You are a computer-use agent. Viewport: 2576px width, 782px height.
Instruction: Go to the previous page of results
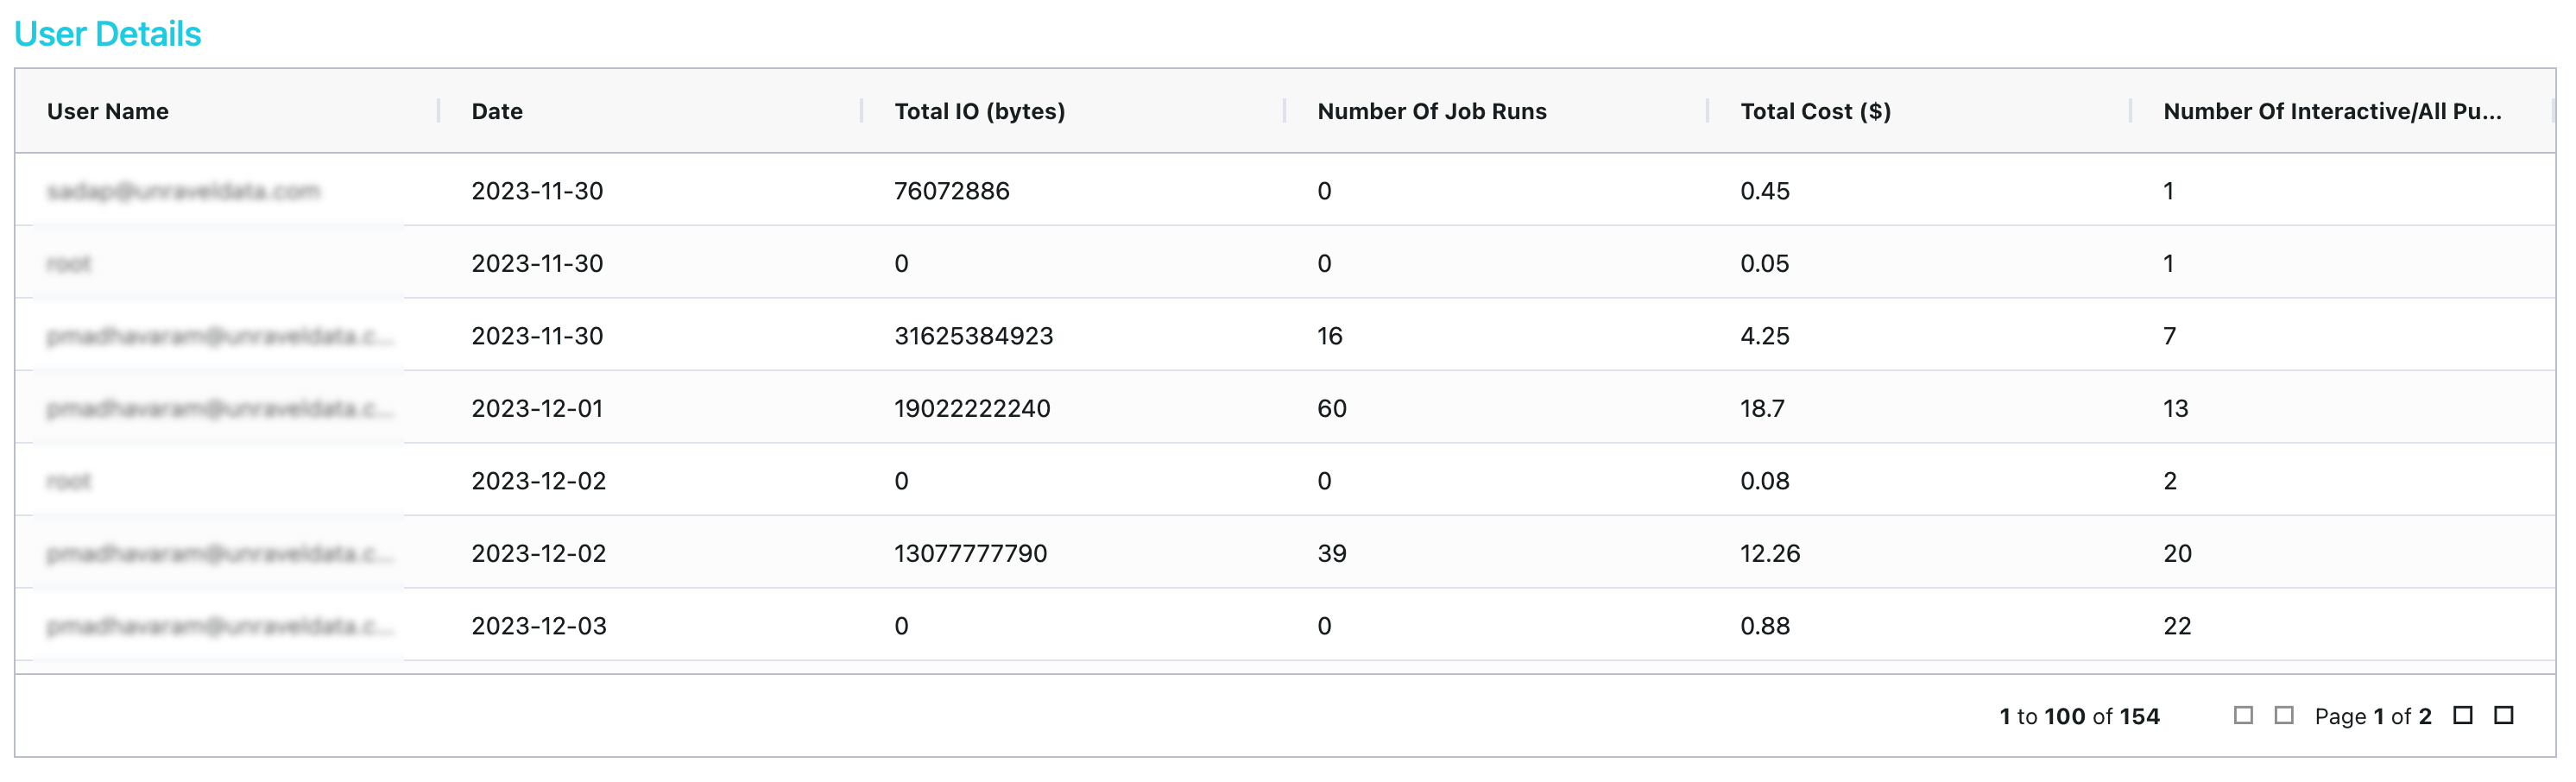2283,715
